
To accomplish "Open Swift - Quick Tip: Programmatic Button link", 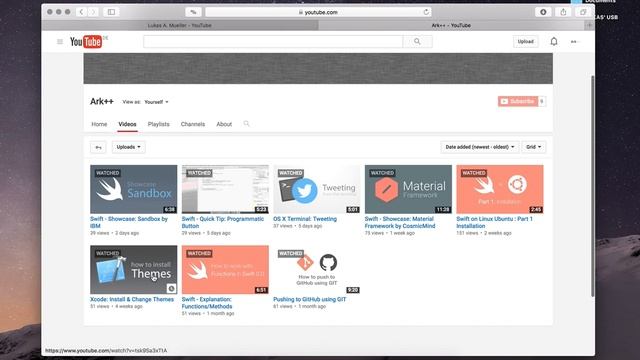I will click(223, 222).
